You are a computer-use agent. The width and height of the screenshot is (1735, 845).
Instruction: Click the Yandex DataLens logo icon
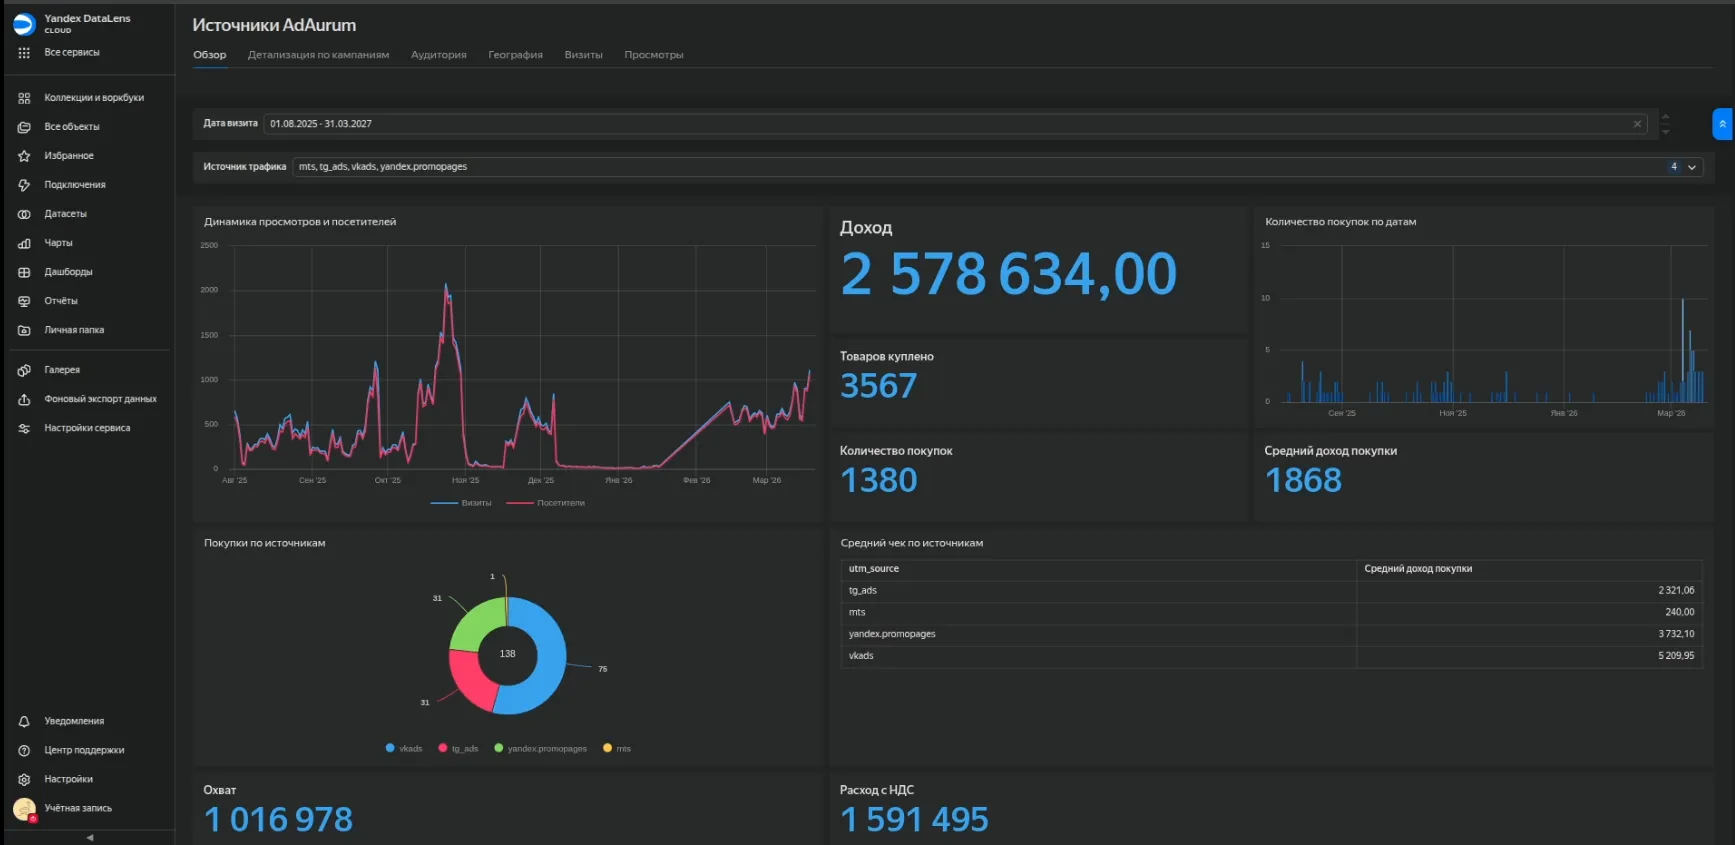(x=24, y=24)
